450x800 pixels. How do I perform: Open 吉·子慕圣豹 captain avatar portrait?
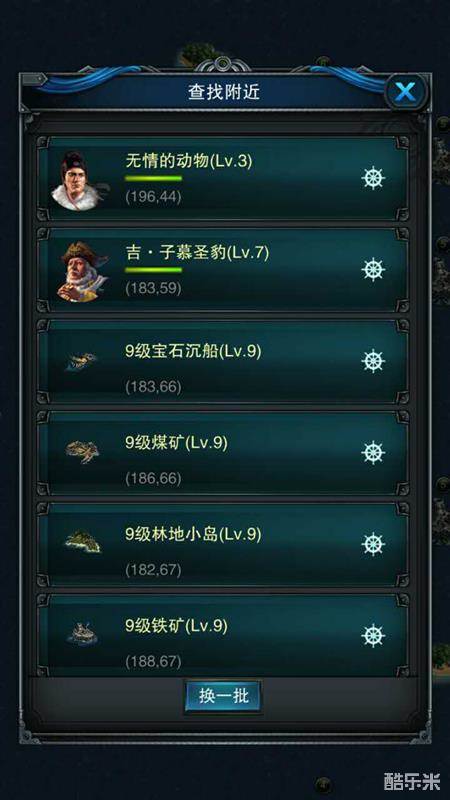pyautogui.click(x=83, y=271)
